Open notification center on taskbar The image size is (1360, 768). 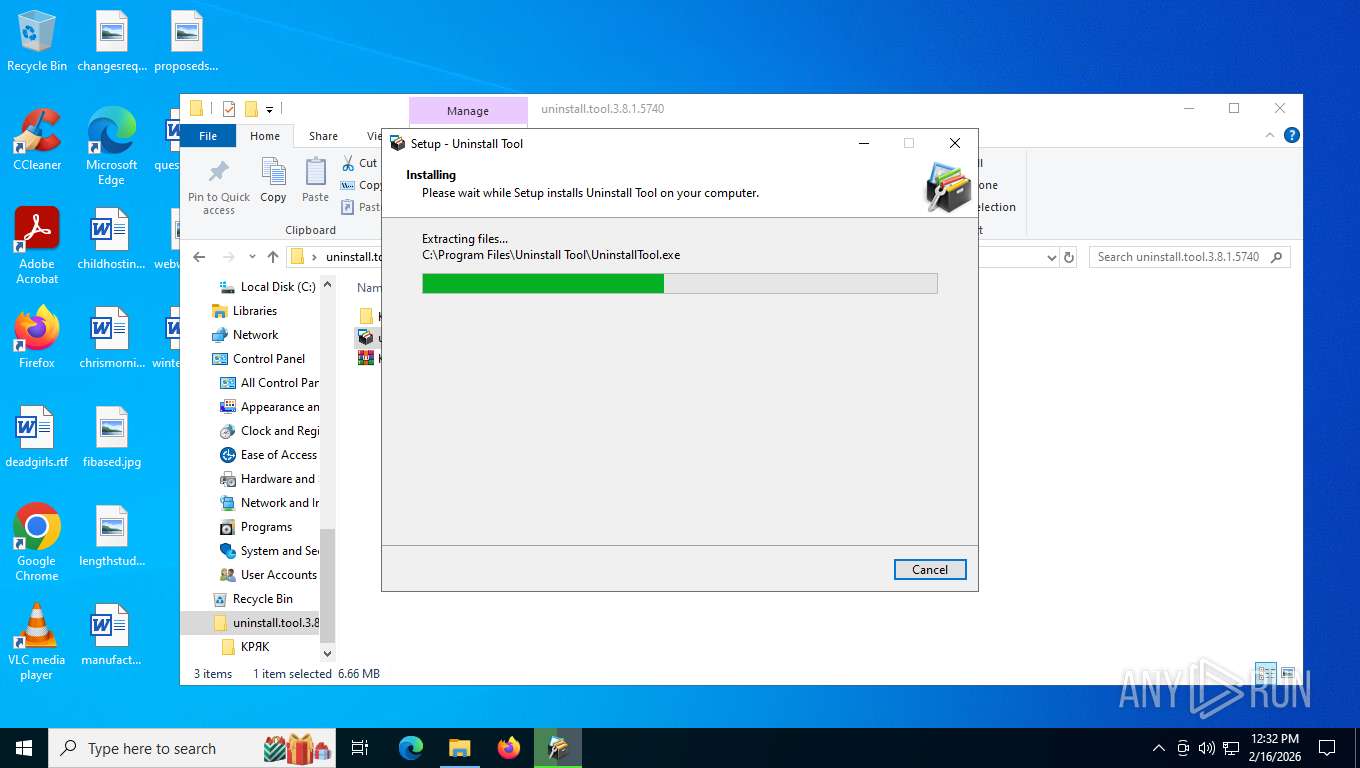pyautogui.click(x=1327, y=748)
